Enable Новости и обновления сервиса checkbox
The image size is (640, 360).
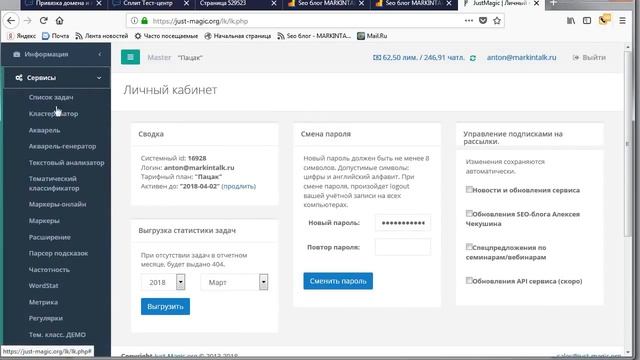(469, 189)
